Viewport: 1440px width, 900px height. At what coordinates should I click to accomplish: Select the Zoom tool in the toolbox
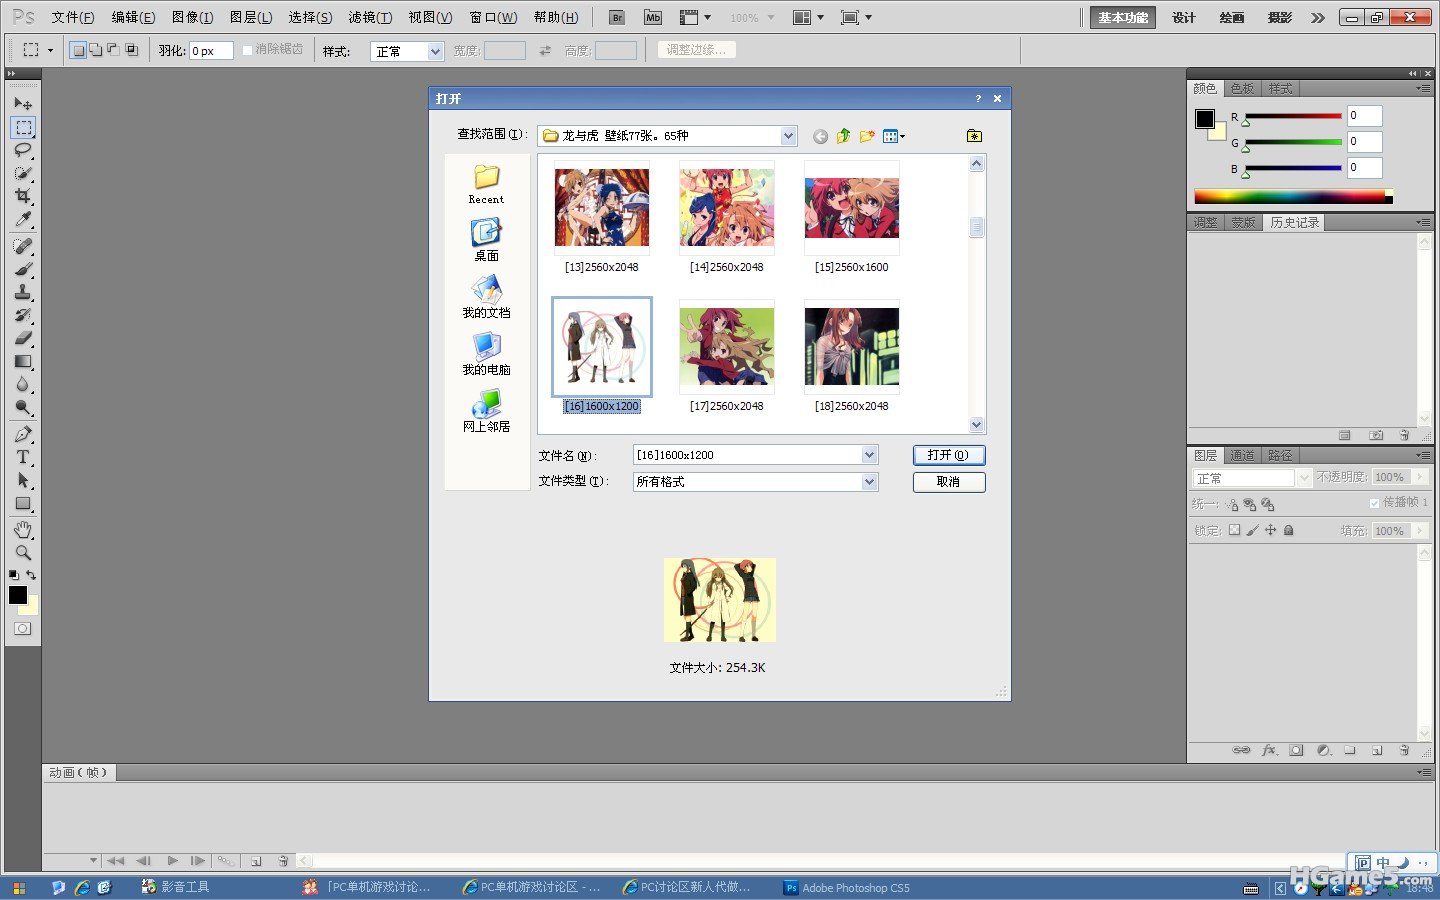pos(23,552)
